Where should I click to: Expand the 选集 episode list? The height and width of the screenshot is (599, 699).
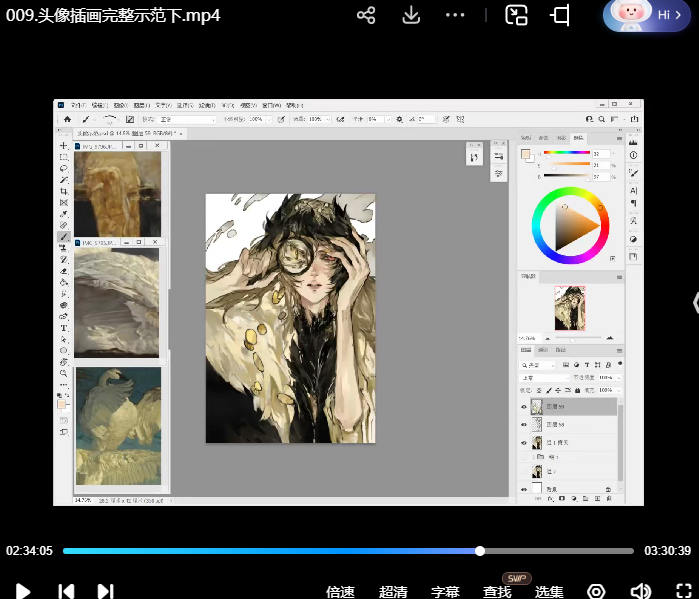coord(549,591)
